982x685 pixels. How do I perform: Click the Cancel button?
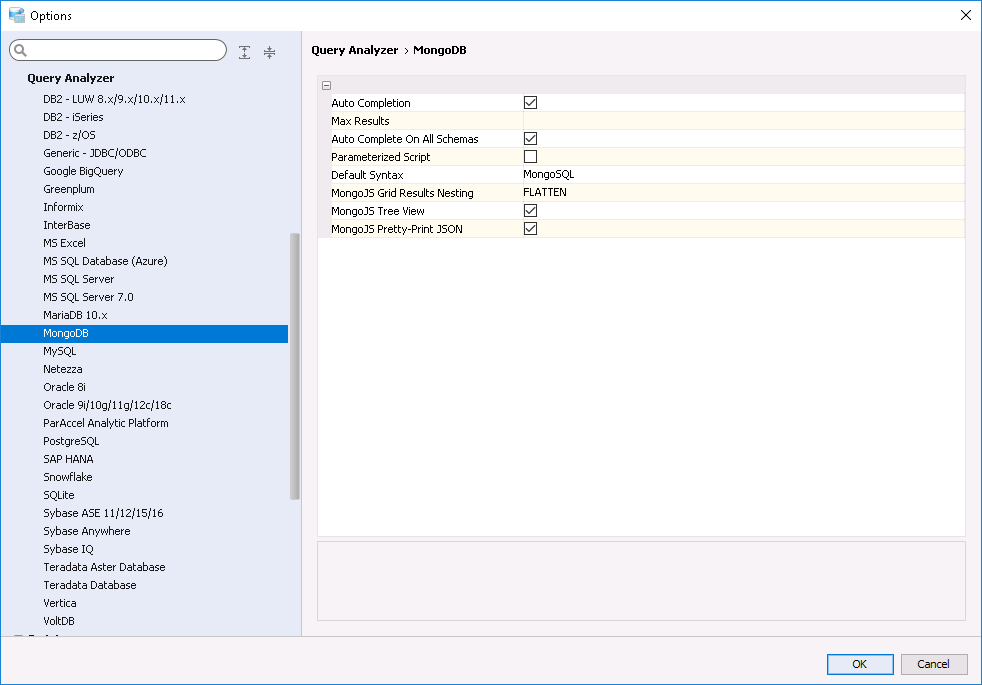[933, 664]
